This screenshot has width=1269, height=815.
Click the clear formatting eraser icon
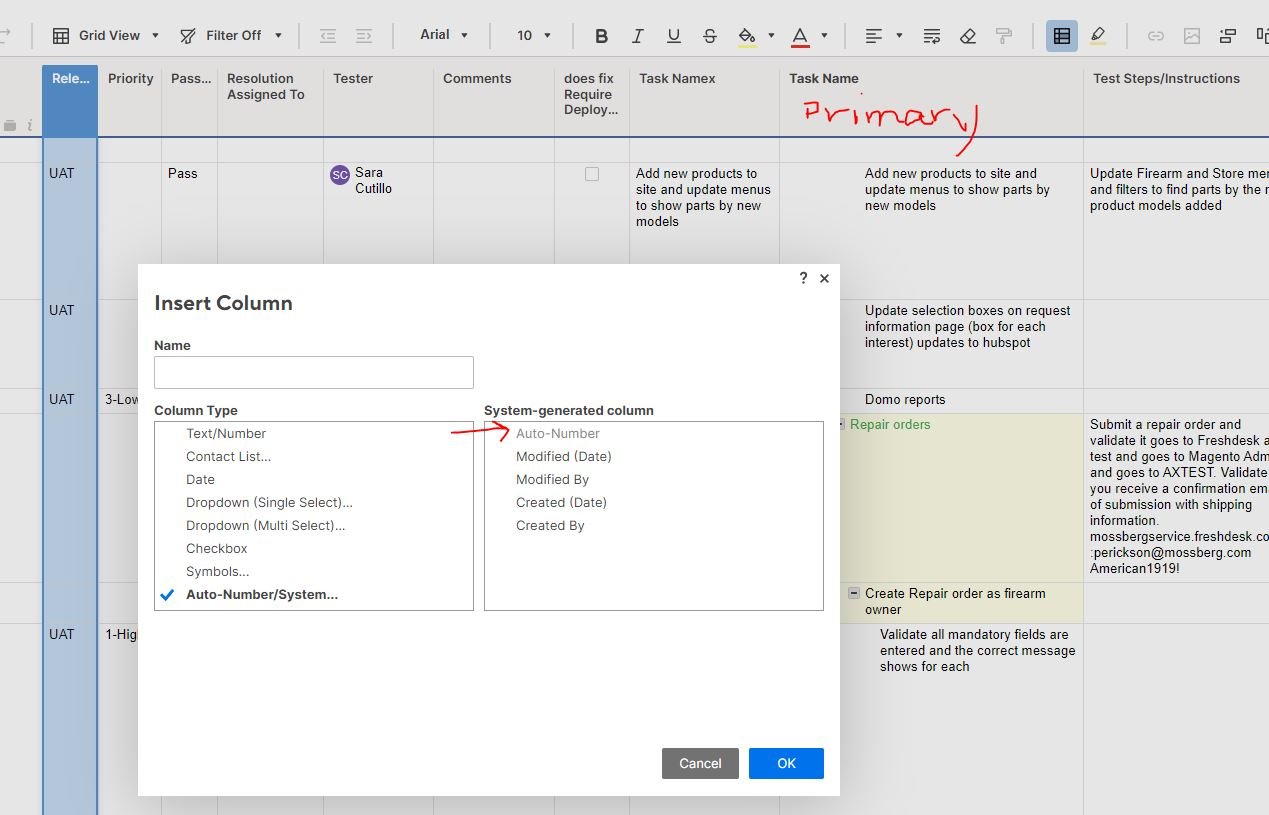tap(967, 35)
